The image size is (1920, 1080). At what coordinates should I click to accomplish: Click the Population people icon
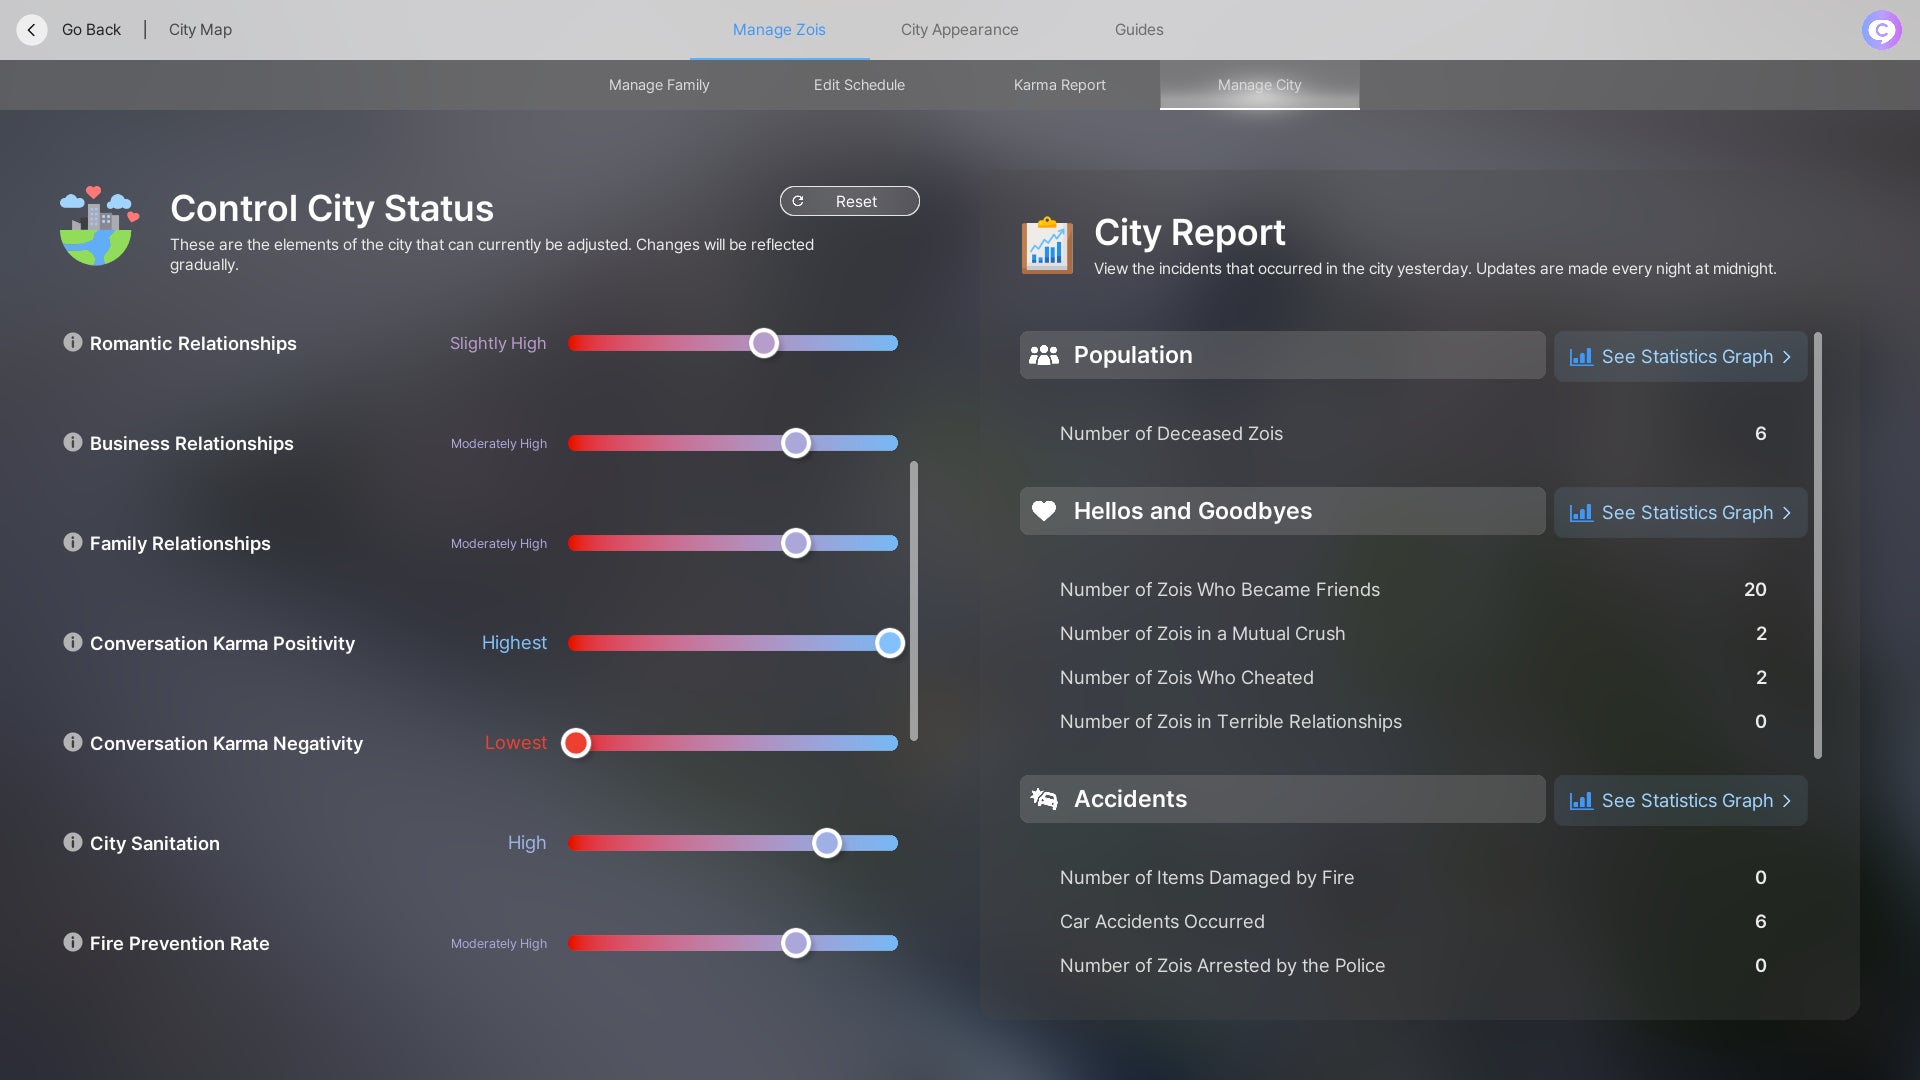1043,355
